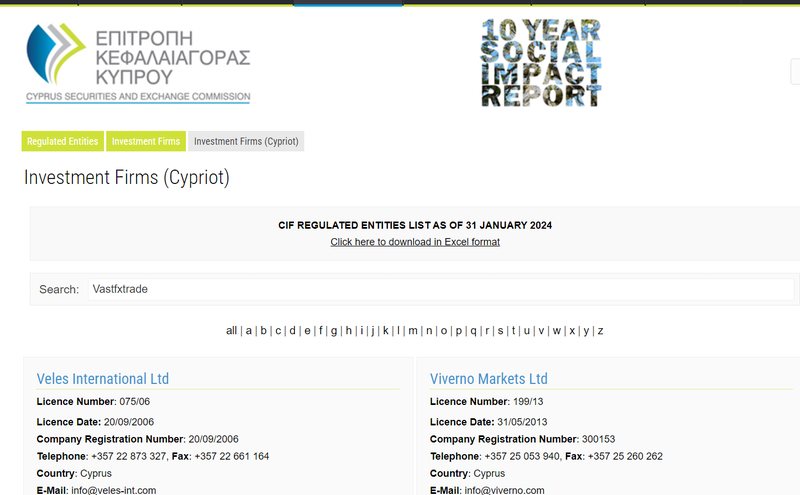The height and width of the screenshot is (495, 800).
Task: Click Veles licence number 075/06
Action: (135, 402)
